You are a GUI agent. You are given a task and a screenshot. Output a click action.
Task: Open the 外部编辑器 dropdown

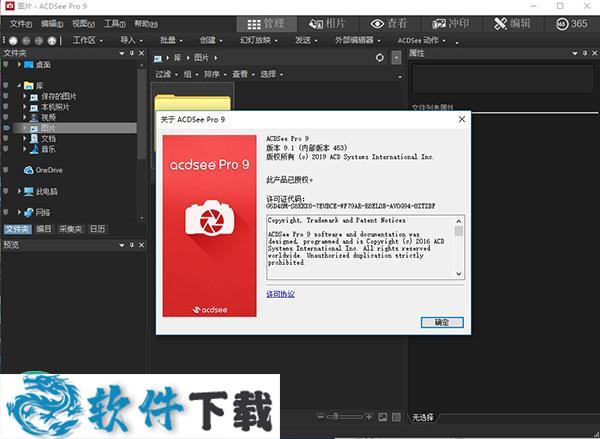tap(358, 40)
